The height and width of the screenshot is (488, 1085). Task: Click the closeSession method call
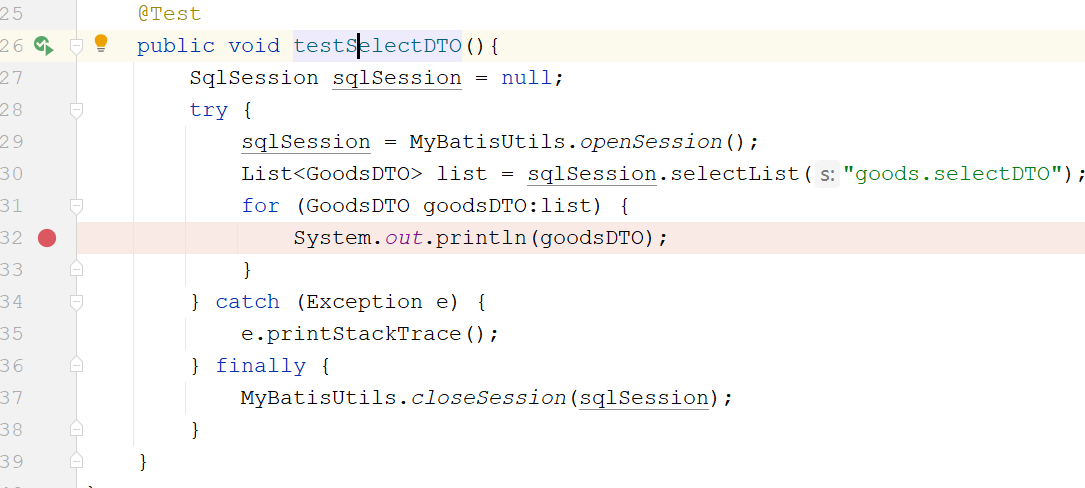tap(488, 398)
